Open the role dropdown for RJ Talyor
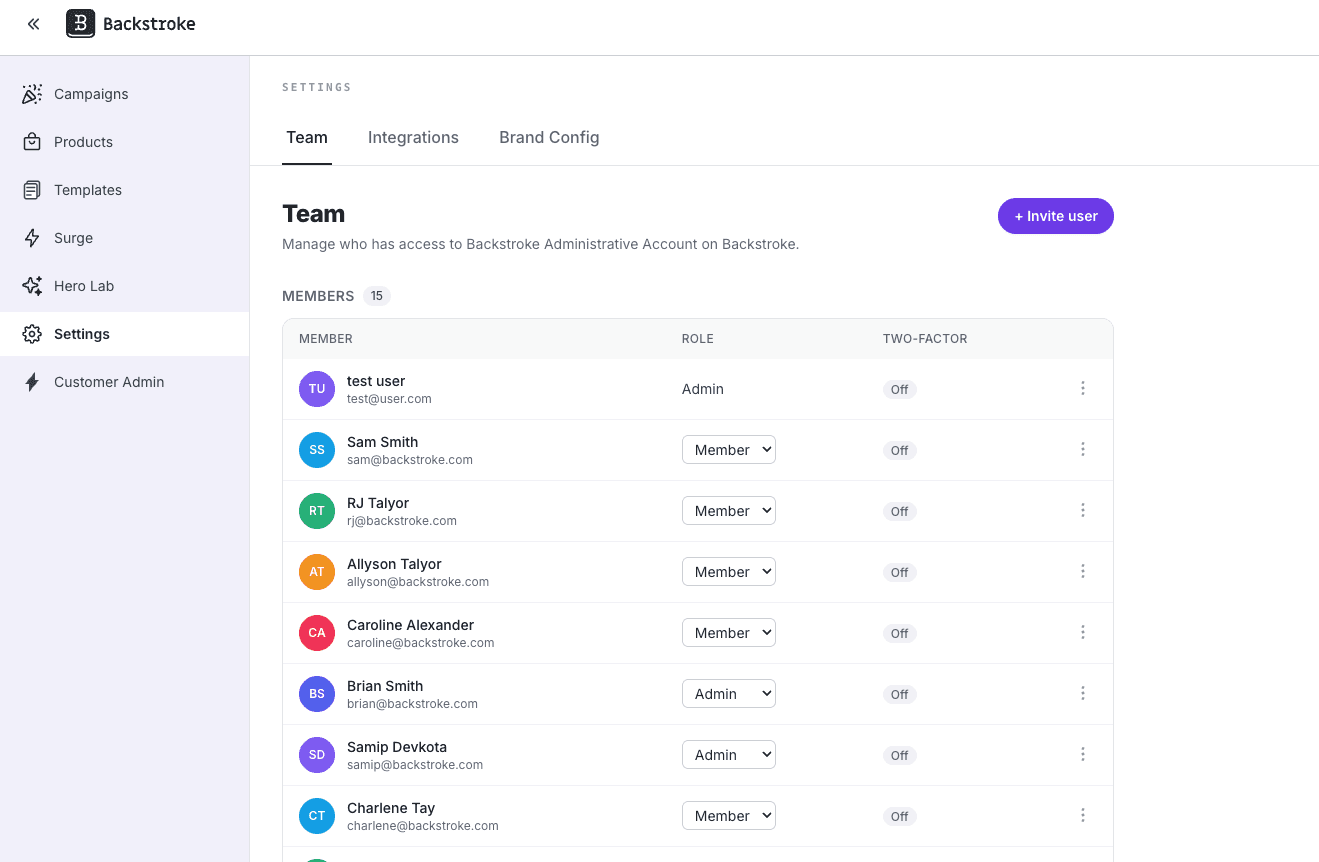1319x862 pixels. 729,511
